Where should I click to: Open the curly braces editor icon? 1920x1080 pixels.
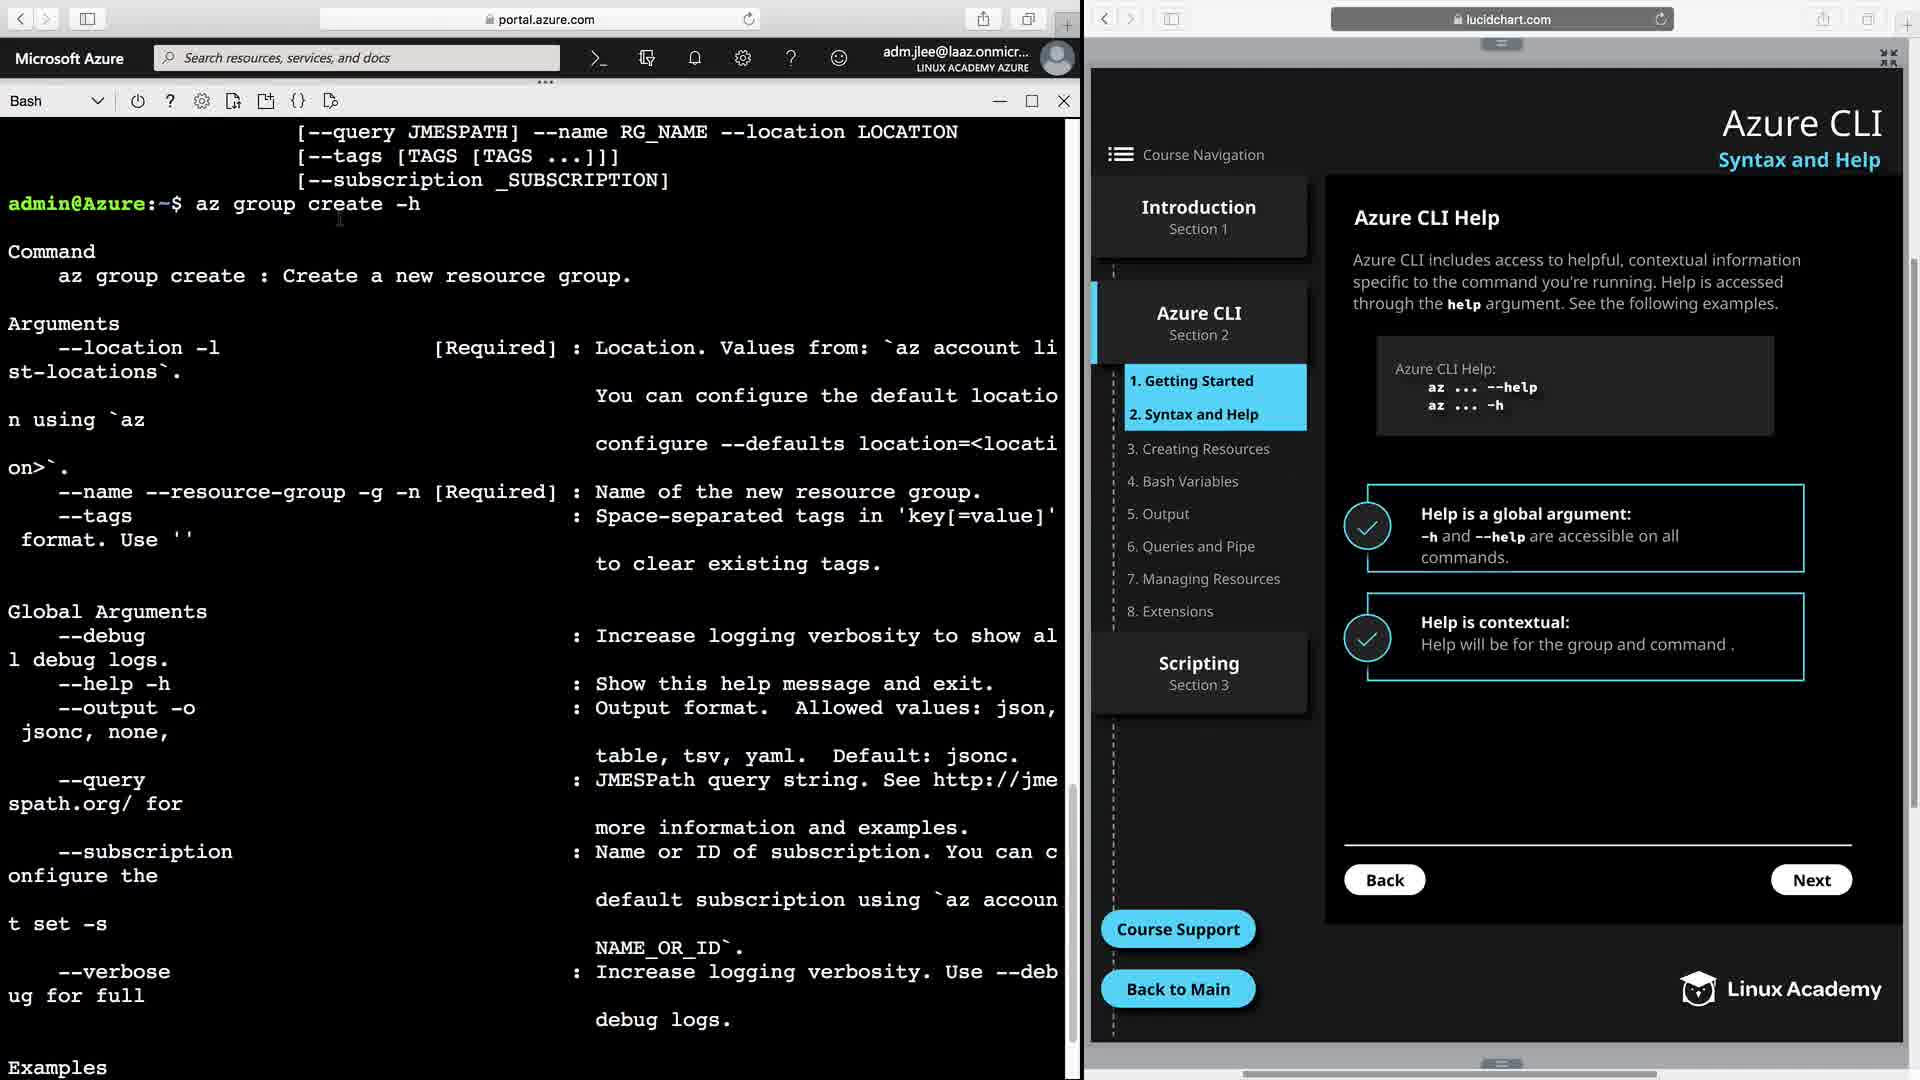(x=297, y=101)
